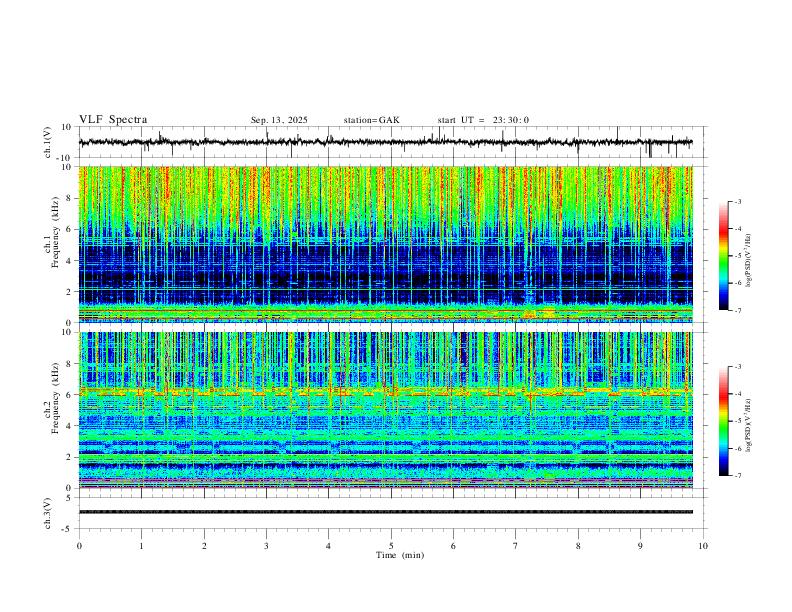Click time axis tick label "2"

(x=204, y=546)
